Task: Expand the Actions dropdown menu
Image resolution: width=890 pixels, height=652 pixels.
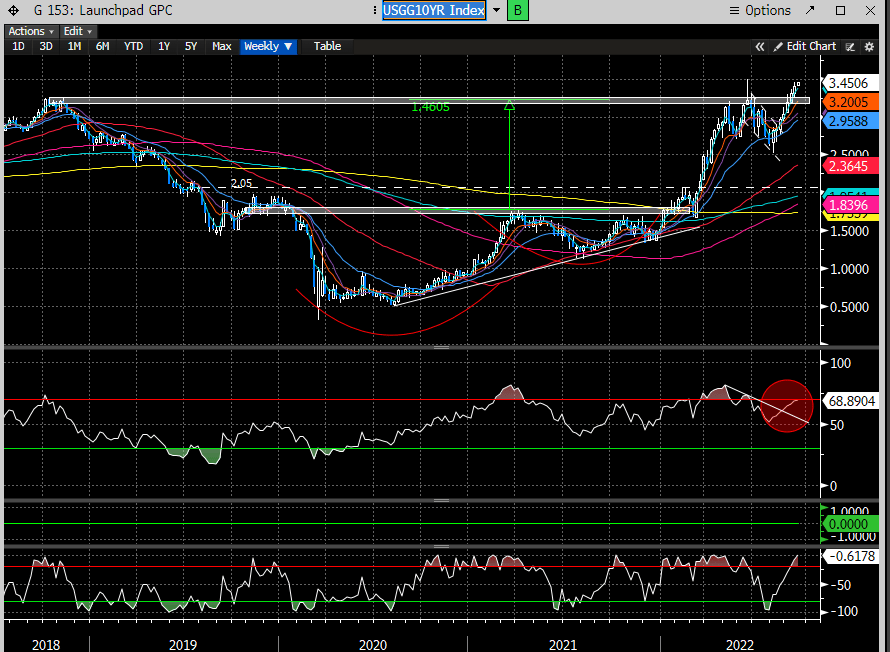Action: point(31,31)
